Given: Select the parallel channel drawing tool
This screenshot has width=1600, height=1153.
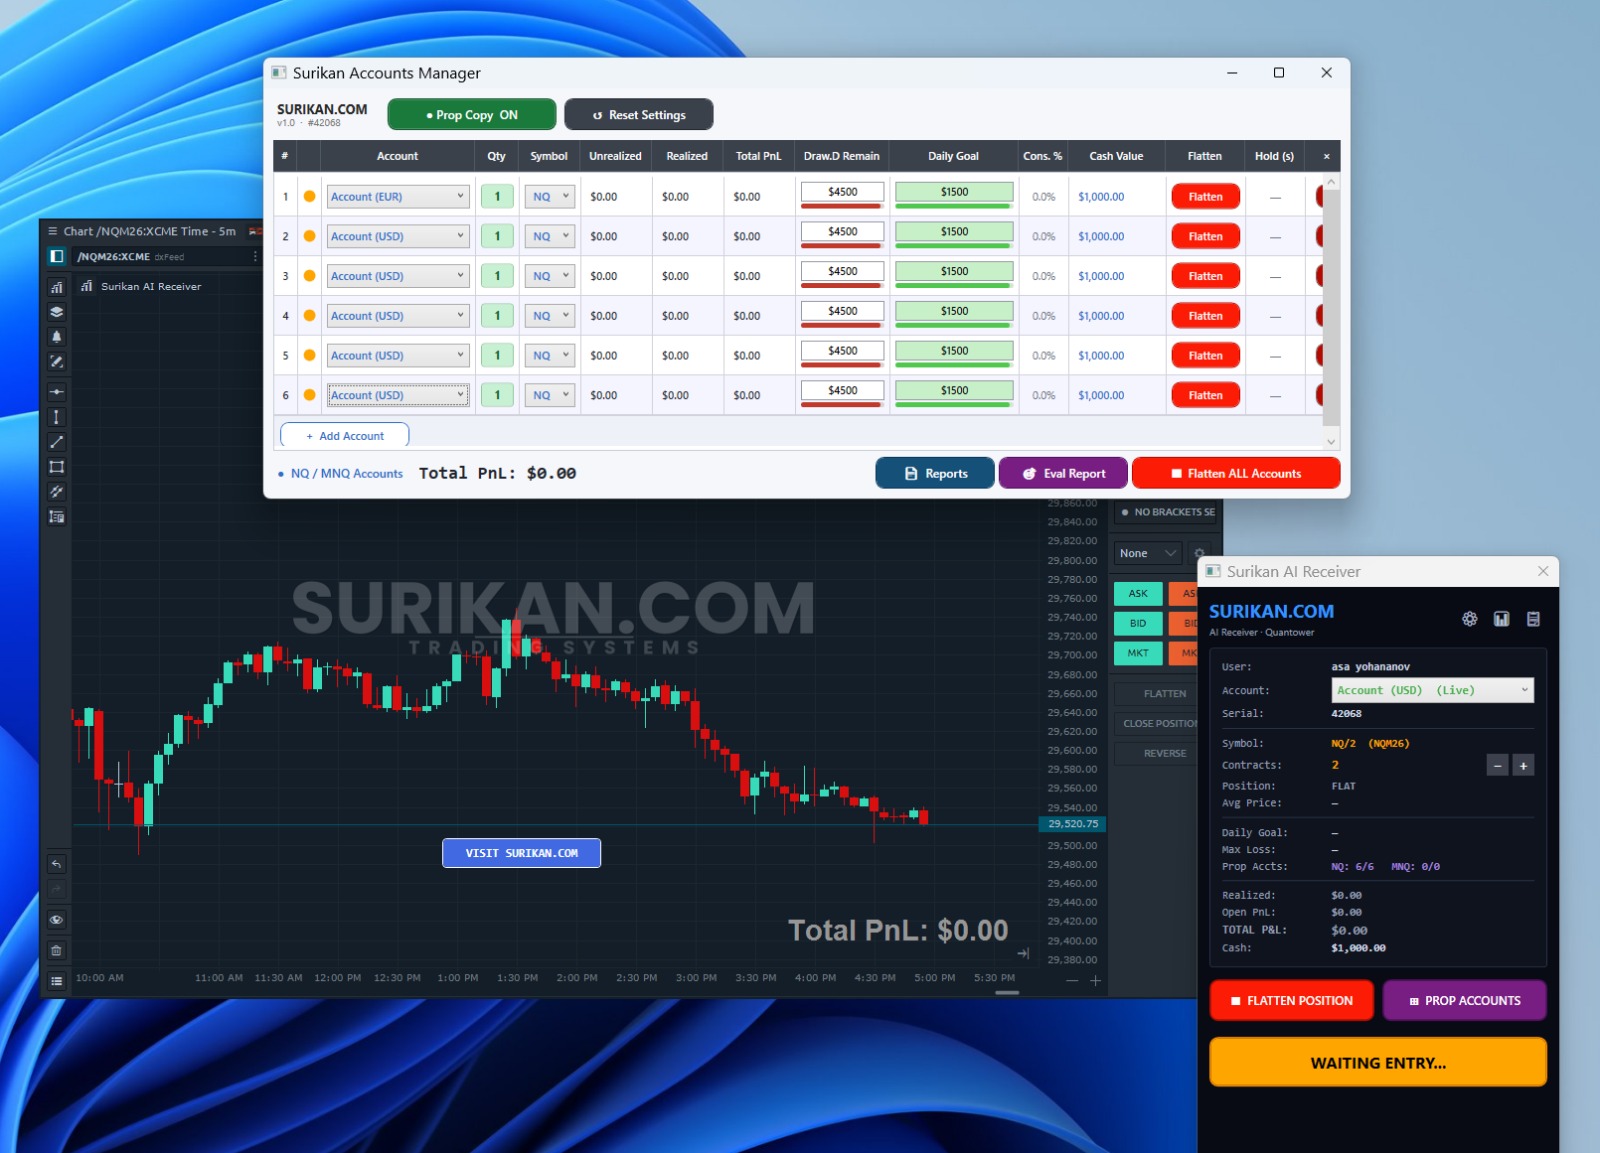Looking at the screenshot, I should [x=57, y=492].
